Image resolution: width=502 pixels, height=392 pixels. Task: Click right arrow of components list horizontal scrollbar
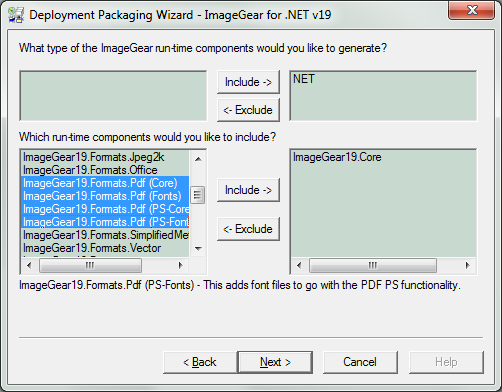tap(181, 265)
